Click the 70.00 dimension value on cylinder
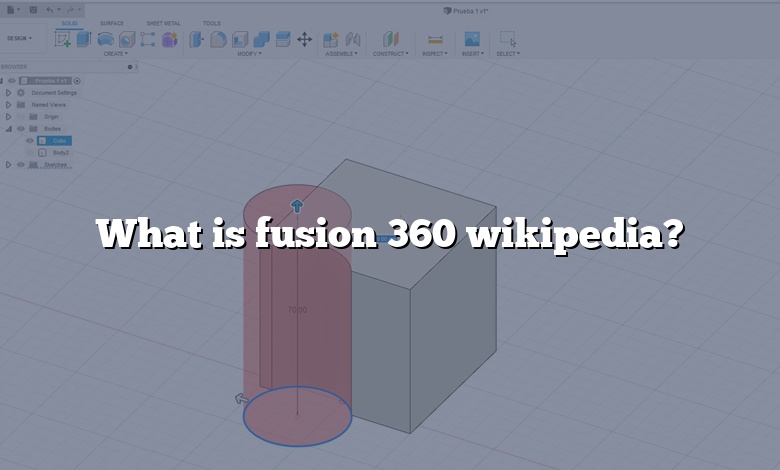This screenshot has height=470, width=780. click(297, 310)
